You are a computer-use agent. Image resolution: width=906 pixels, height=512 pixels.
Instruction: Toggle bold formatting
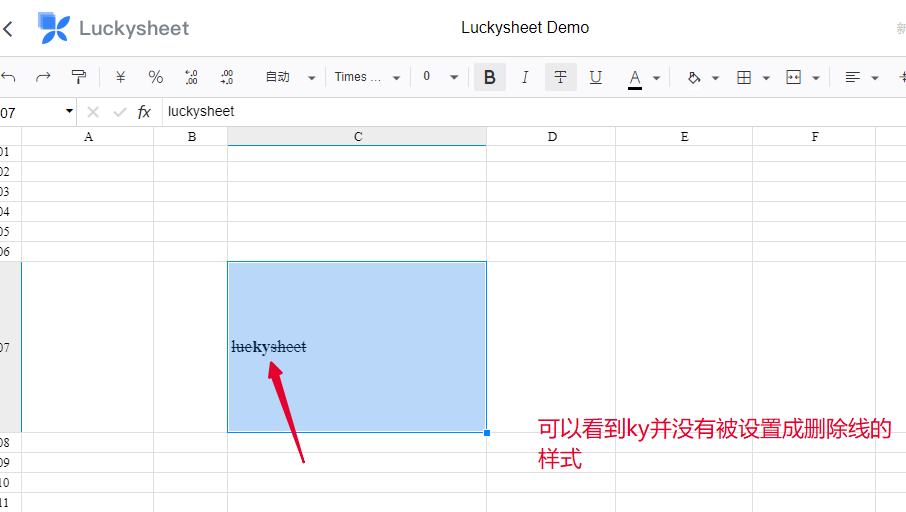click(489, 77)
